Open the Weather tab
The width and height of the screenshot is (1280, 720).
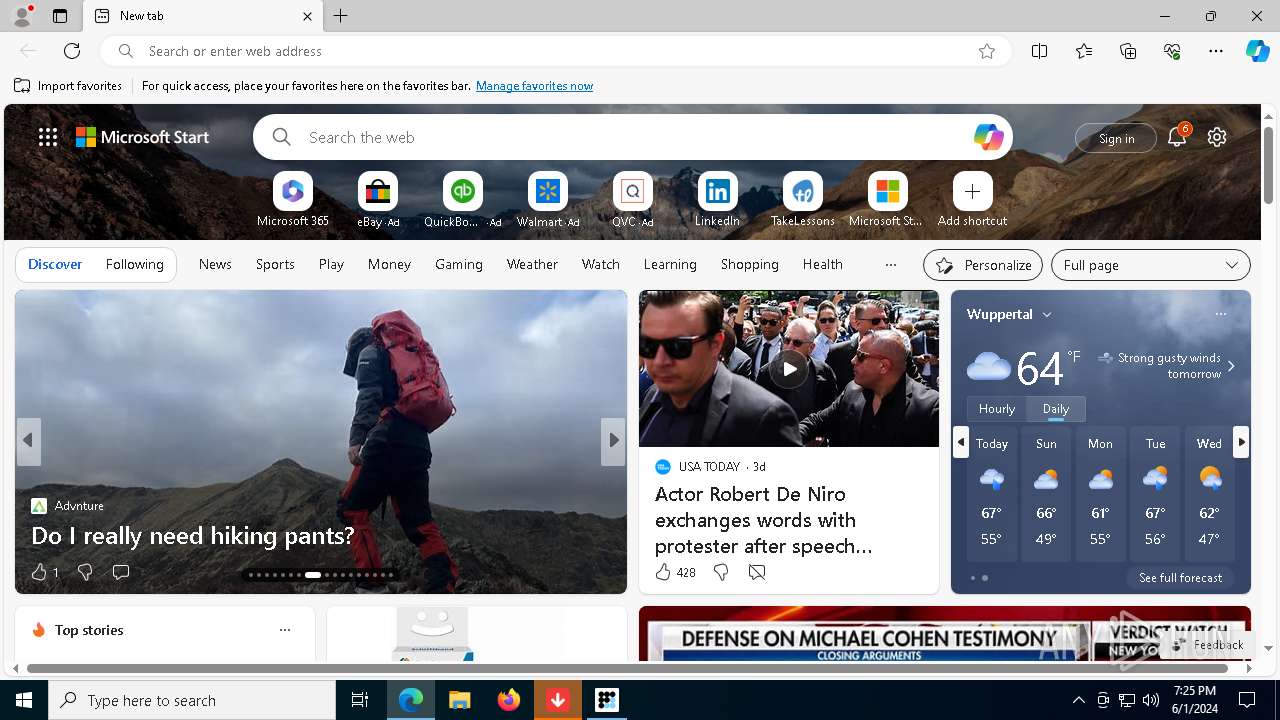tap(532, 264)
